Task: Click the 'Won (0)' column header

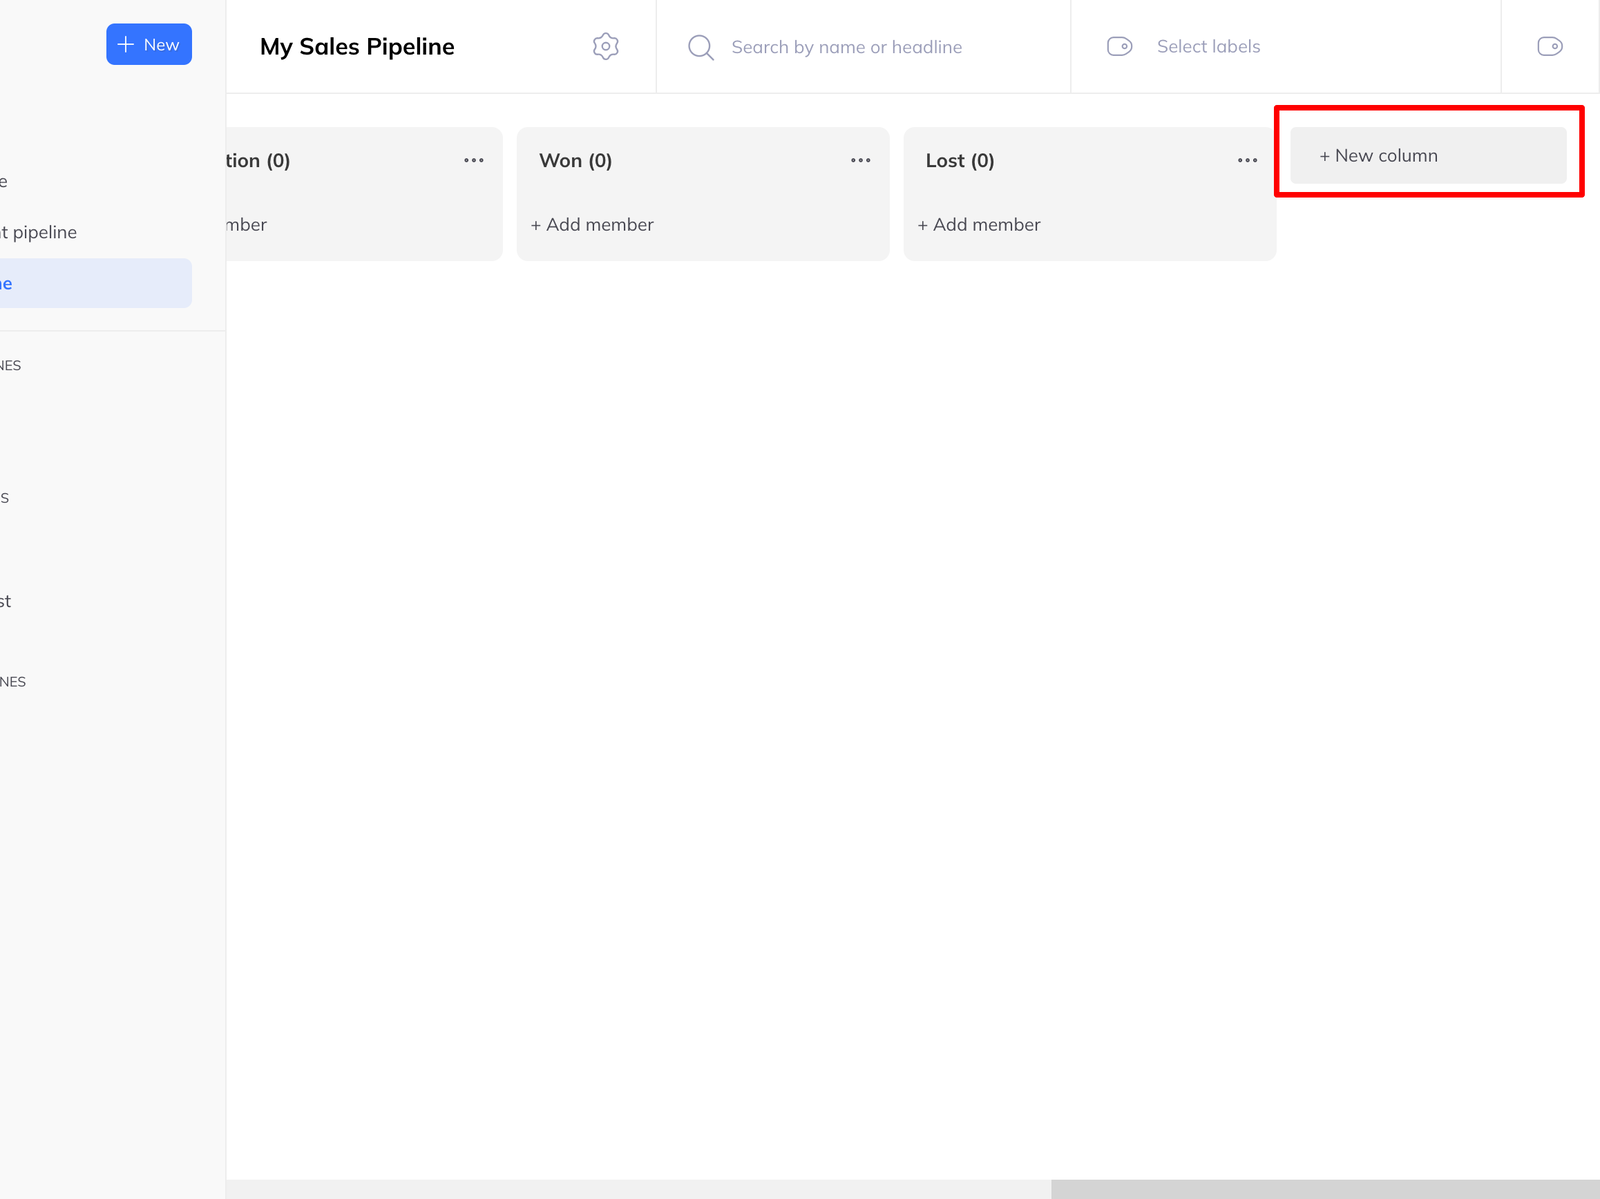Action: click(575, 160)
